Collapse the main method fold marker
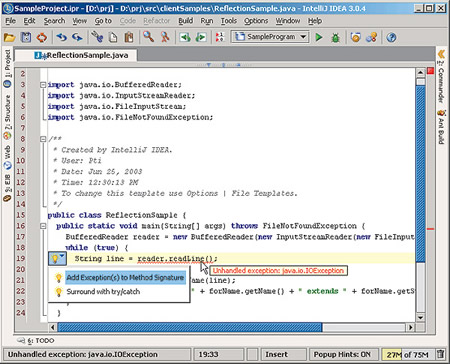This screenshot has width=450, height=364. 43,226
